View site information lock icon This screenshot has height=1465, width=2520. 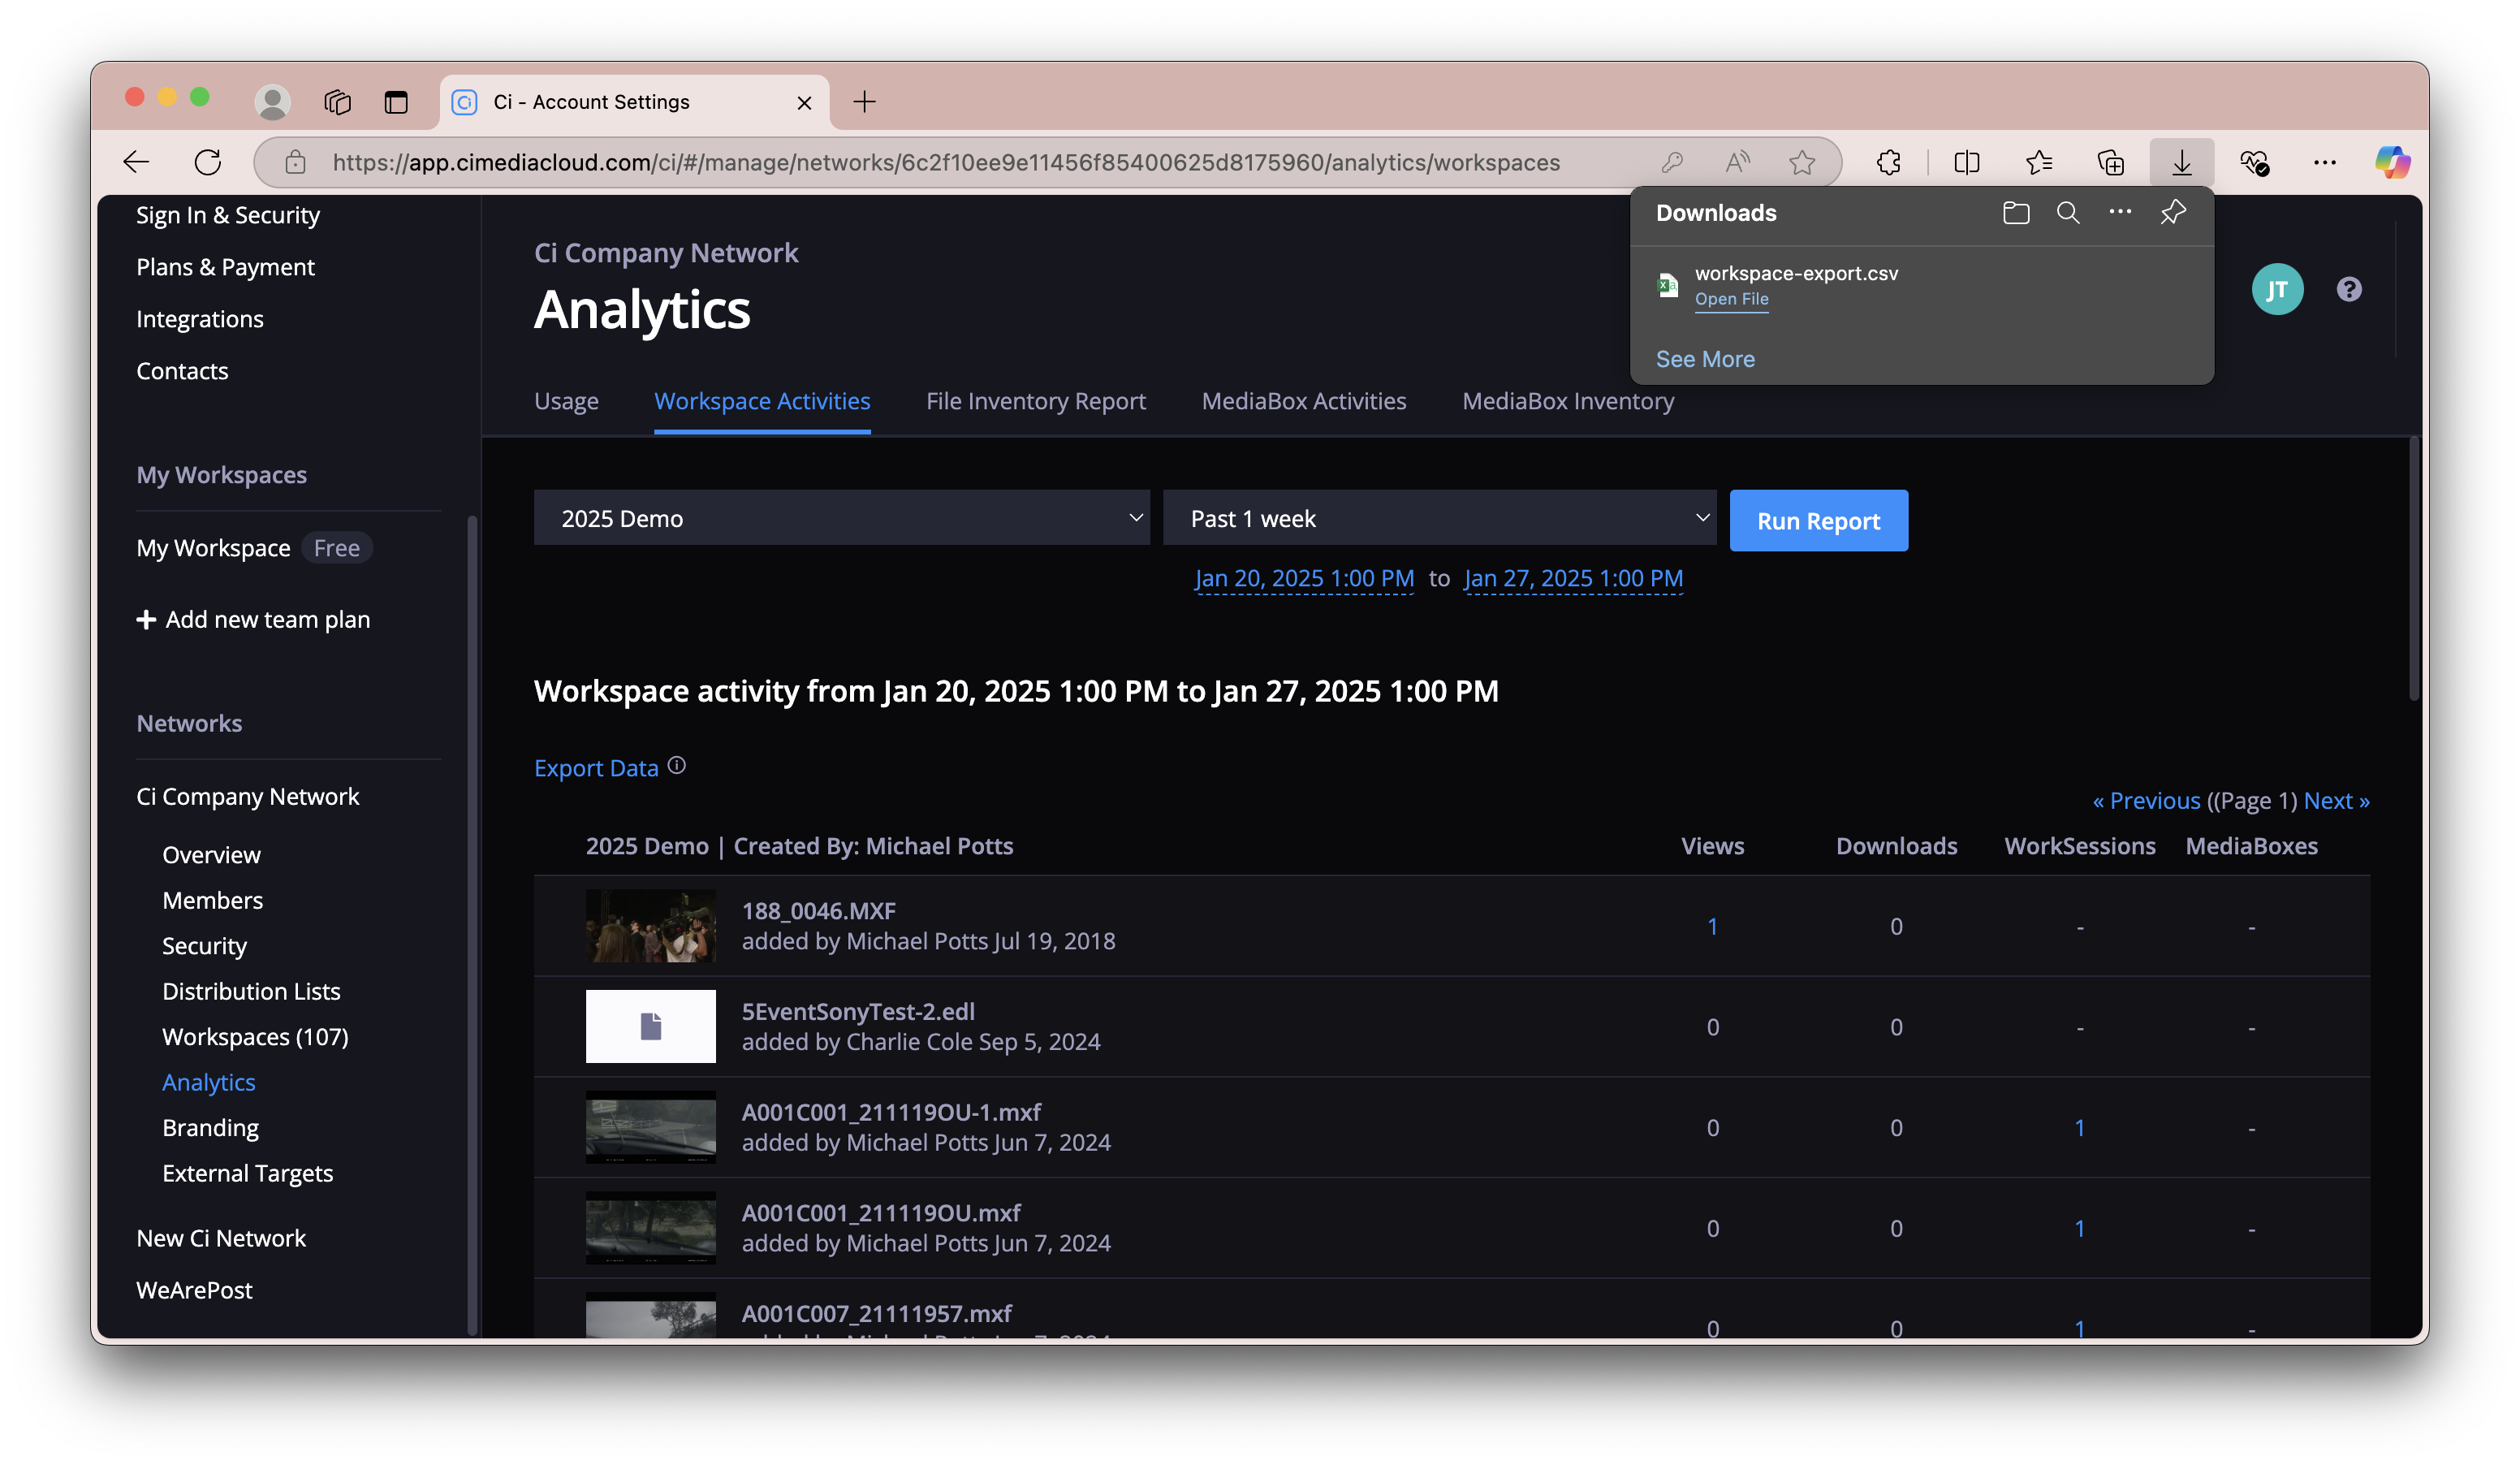(x=295, y=162)
